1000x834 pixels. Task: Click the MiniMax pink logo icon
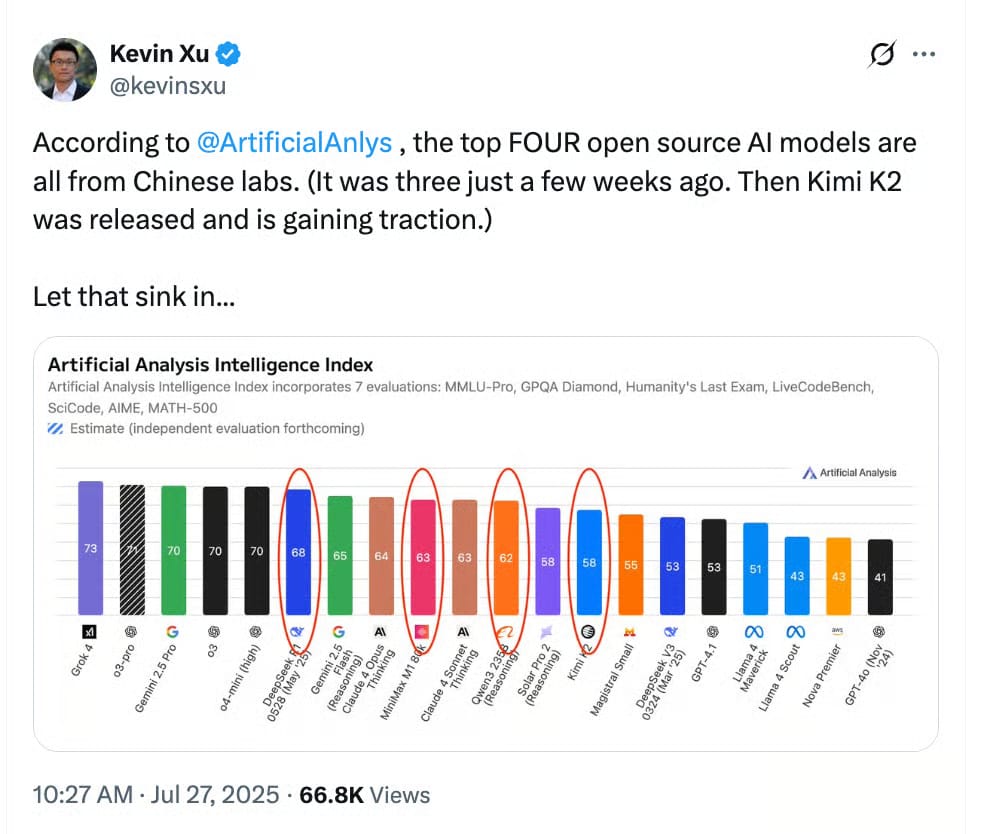422,632
